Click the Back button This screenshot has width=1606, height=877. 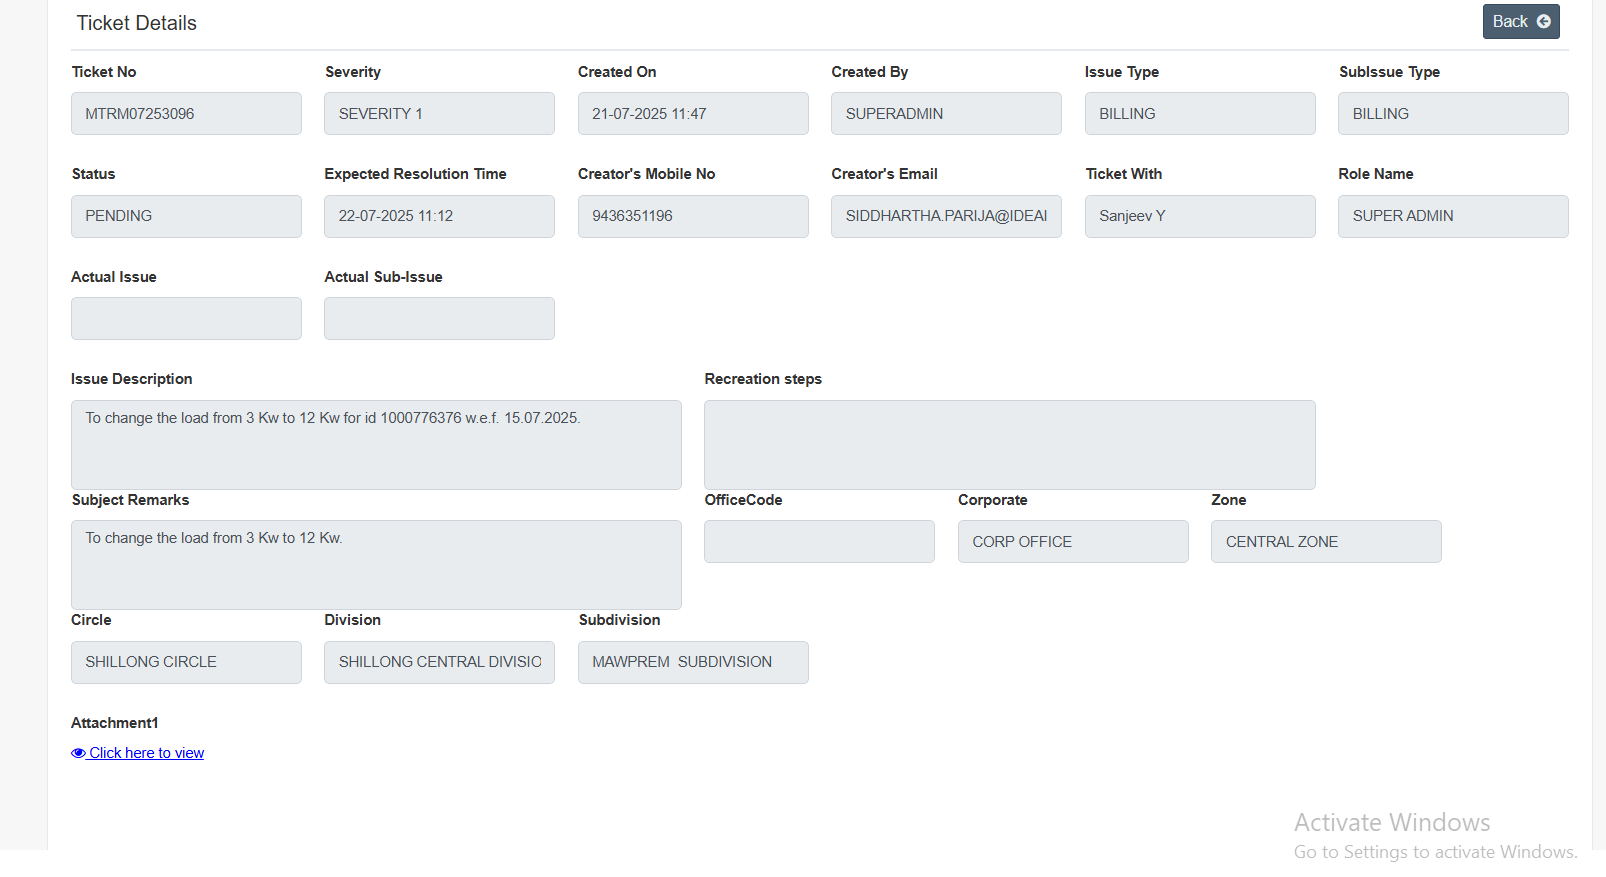tap(1520, 22)
